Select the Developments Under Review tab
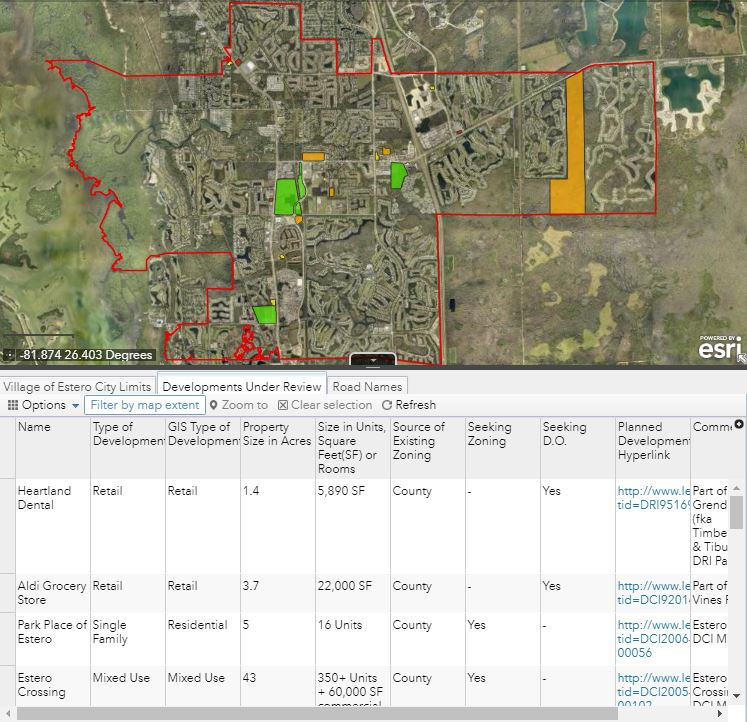Image resolution: width=747 pixels, height=722 pixels. coord(242,386)
